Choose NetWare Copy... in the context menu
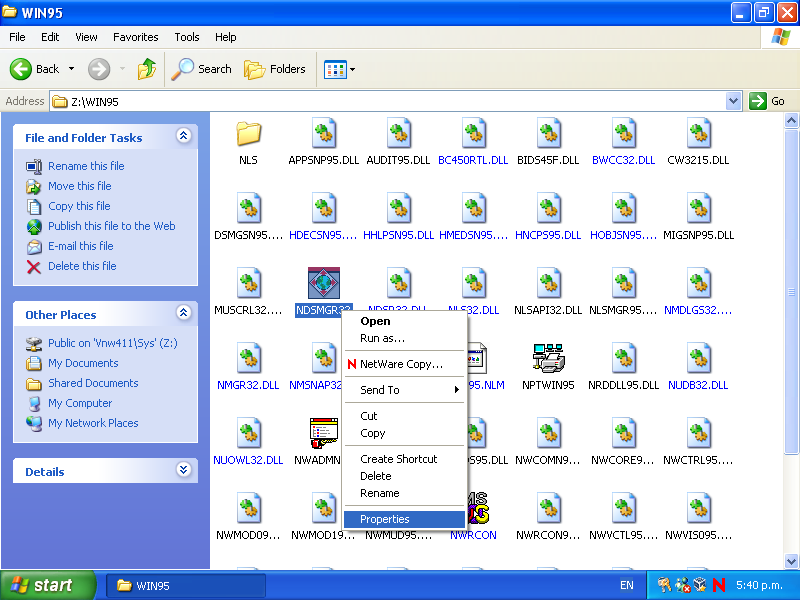800x600 pixels. [x=404, y=364]
